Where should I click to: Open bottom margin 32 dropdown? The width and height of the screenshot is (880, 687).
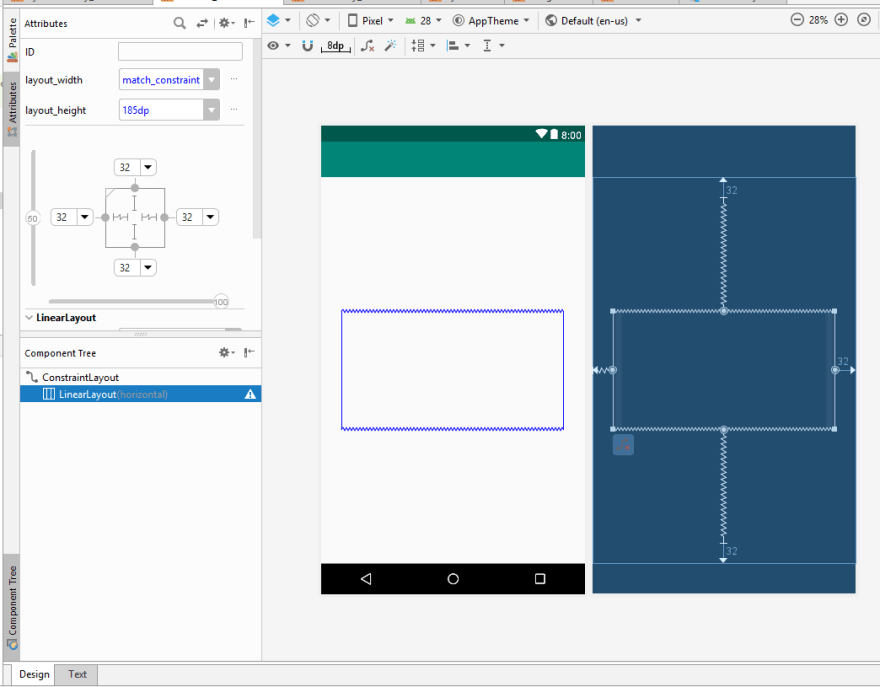(x=148, y=268)
